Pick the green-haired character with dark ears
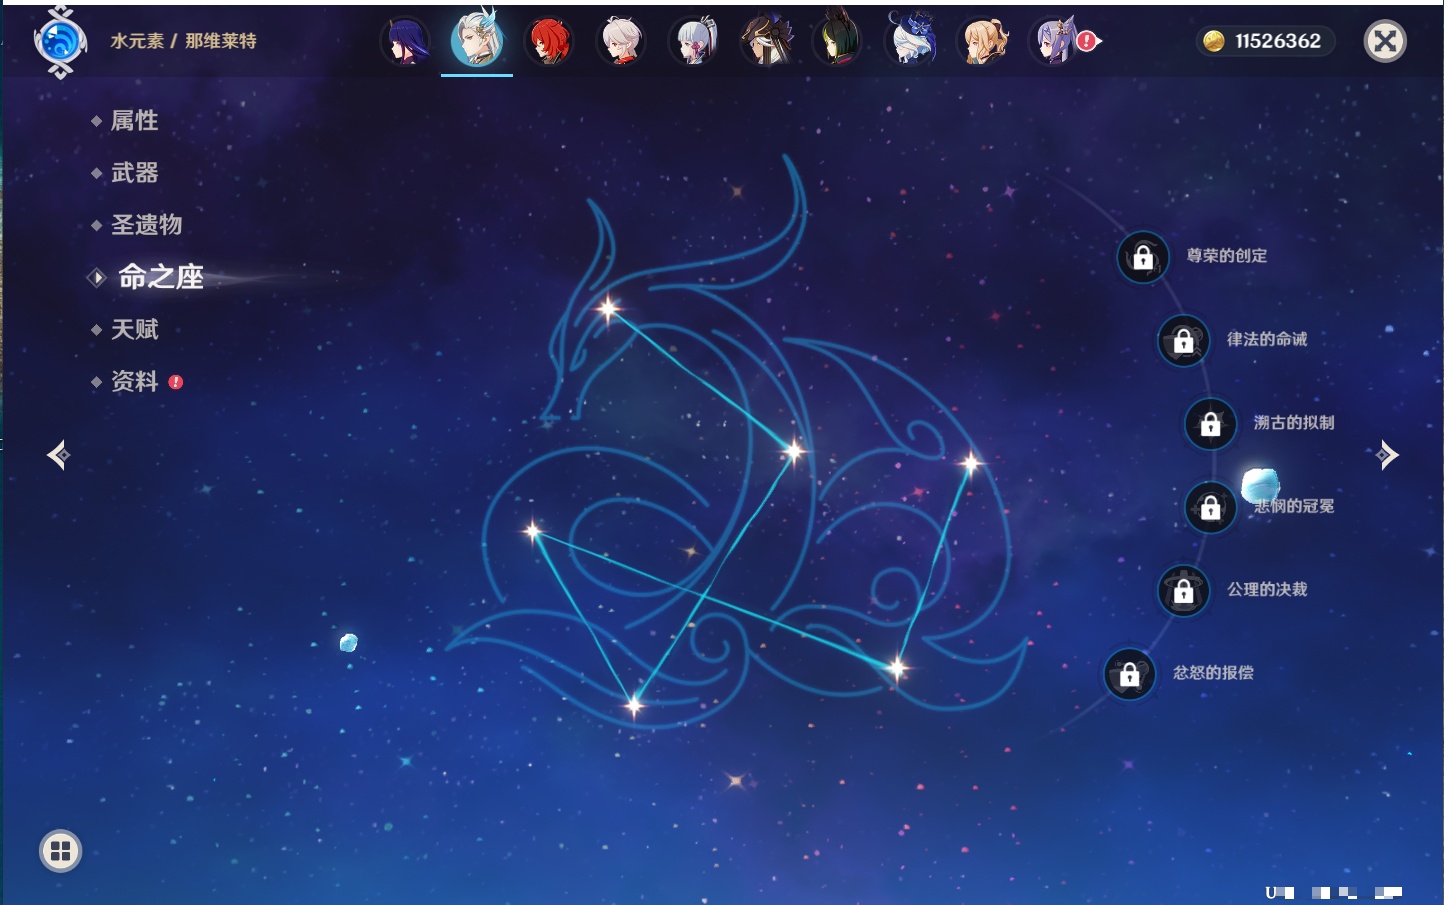1444x905 pixels. click(838, 42)
